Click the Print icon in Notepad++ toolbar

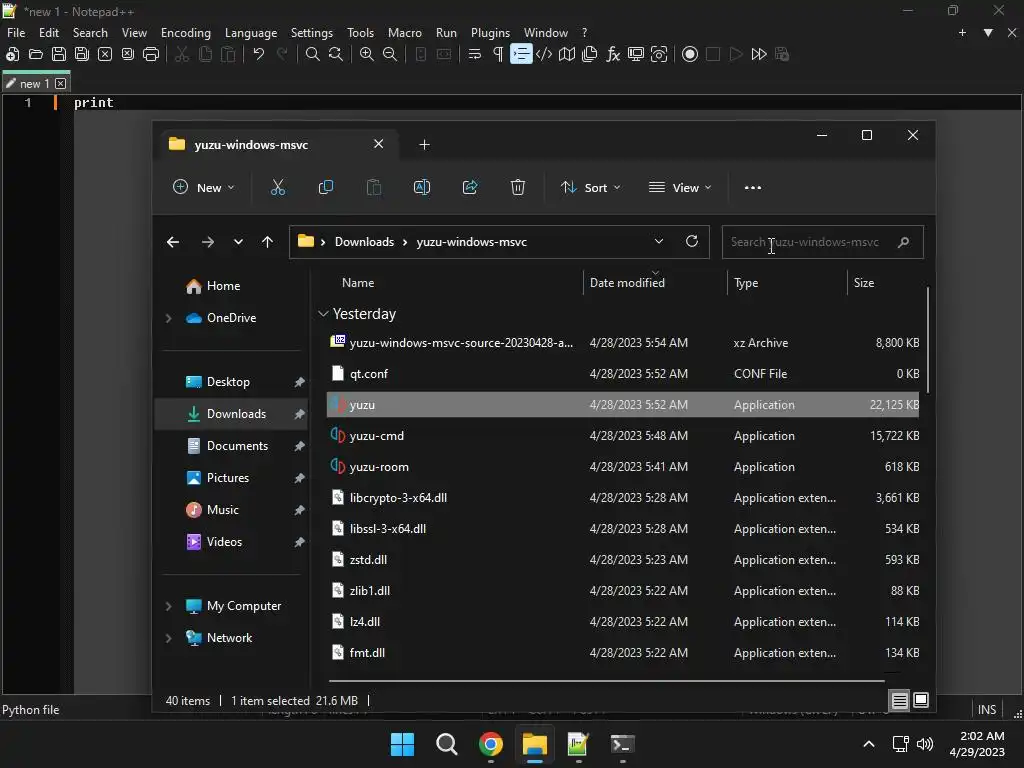[151, 54]
